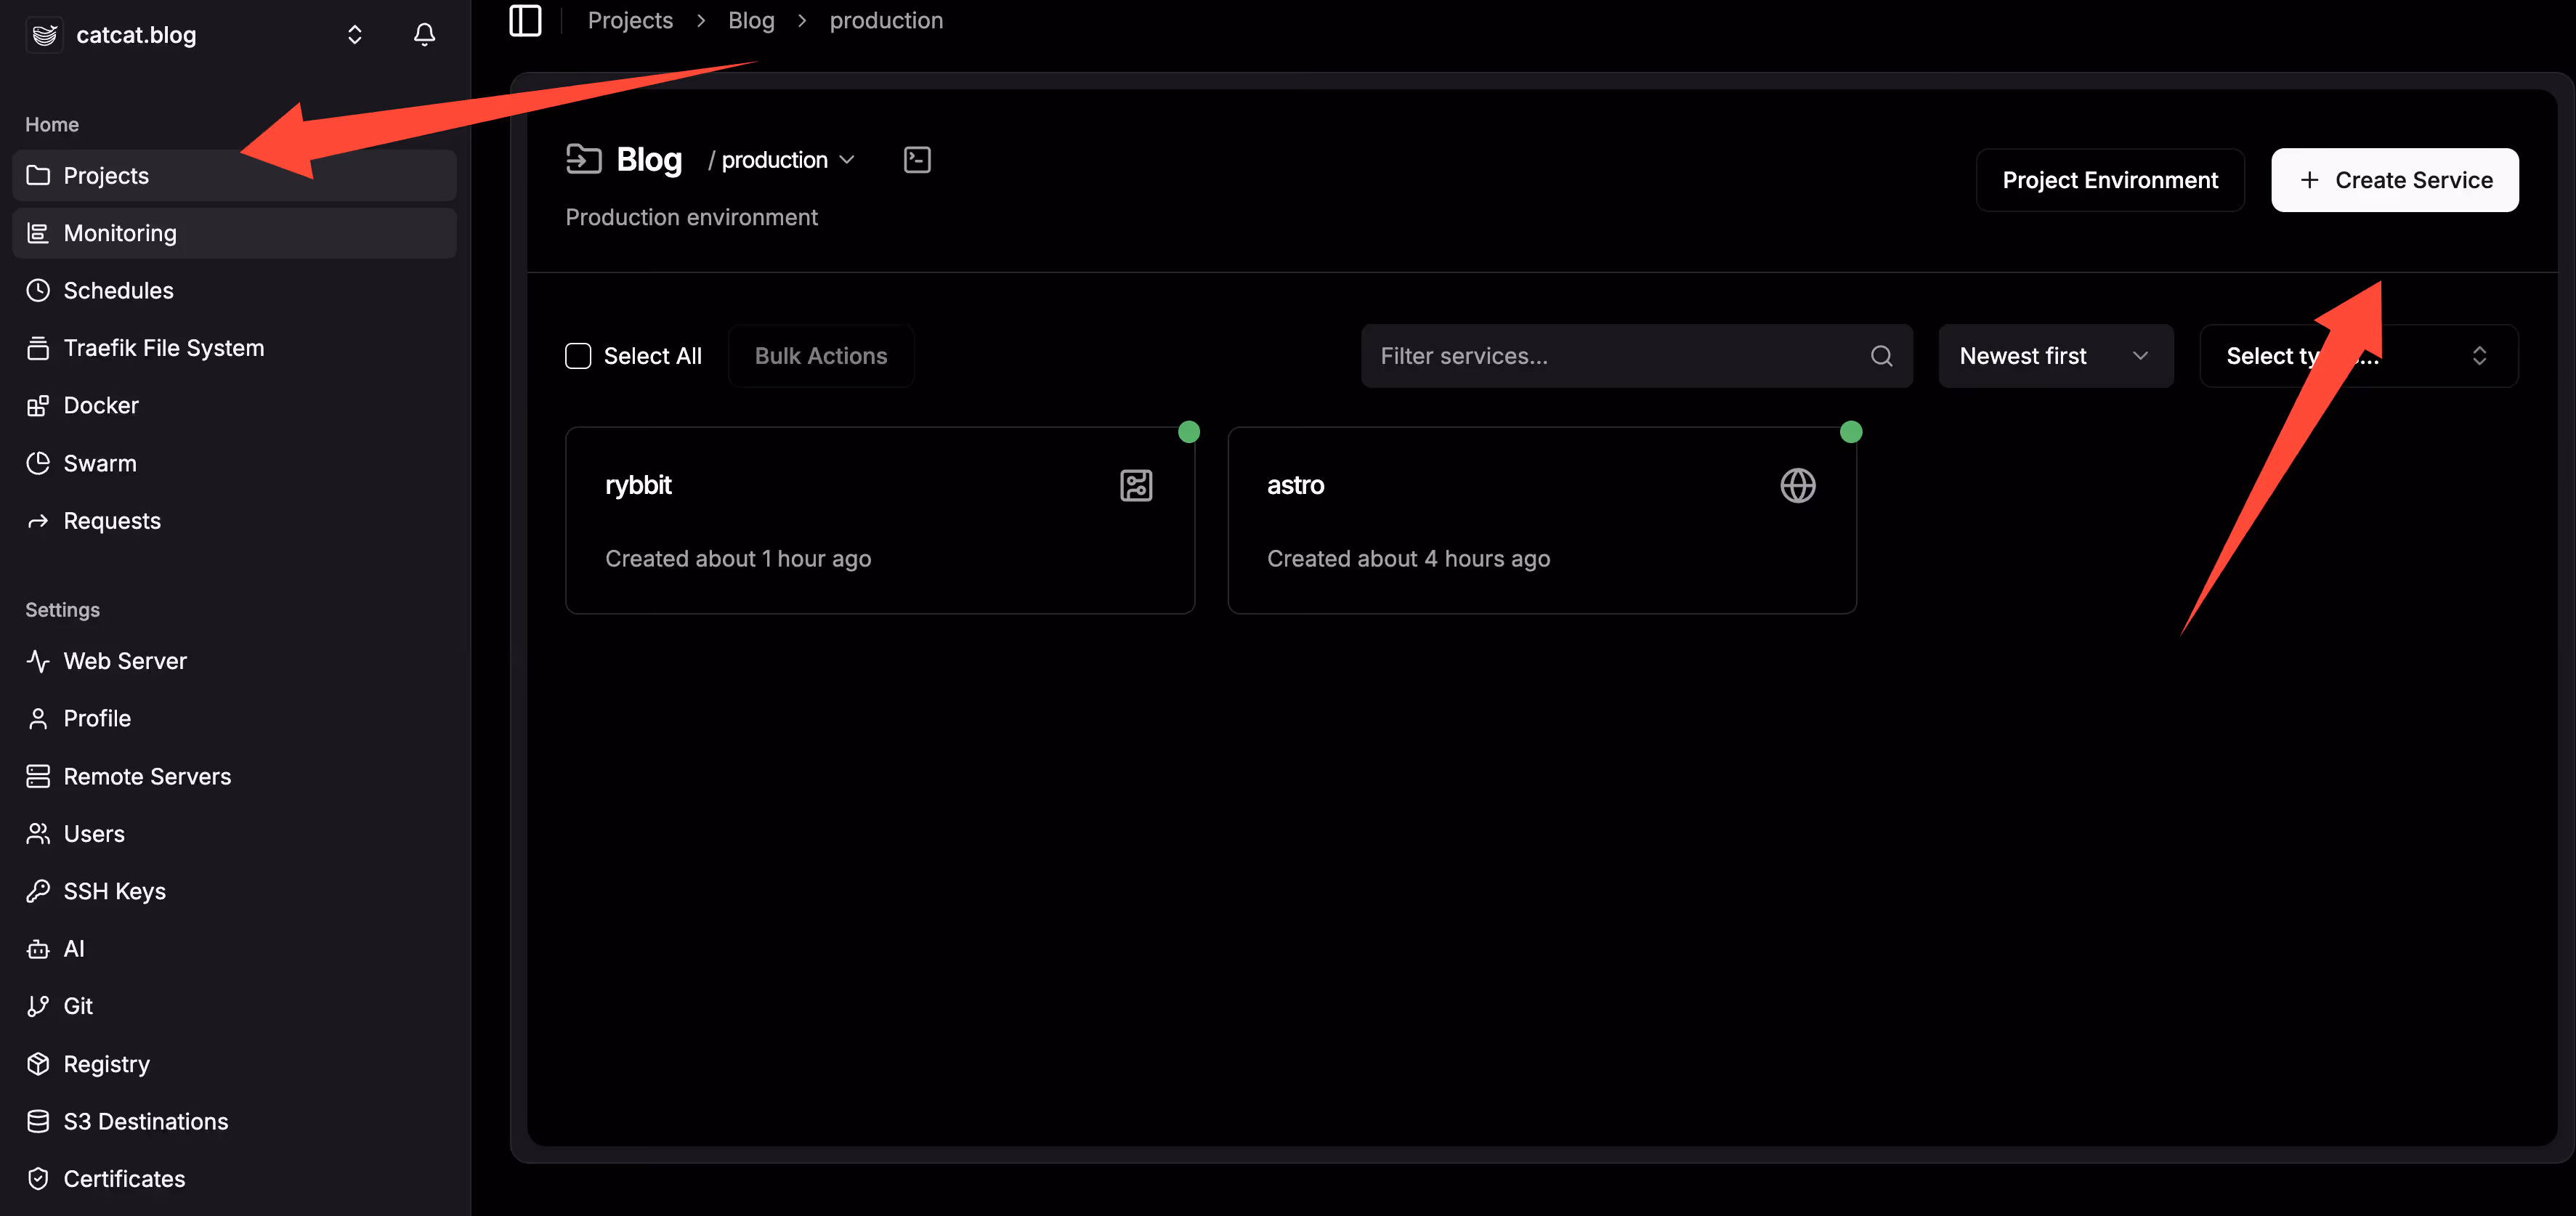This screenshot has width=2576, height=1216.
Task: Click the Project Environment button
Action: coord(2109,180)
